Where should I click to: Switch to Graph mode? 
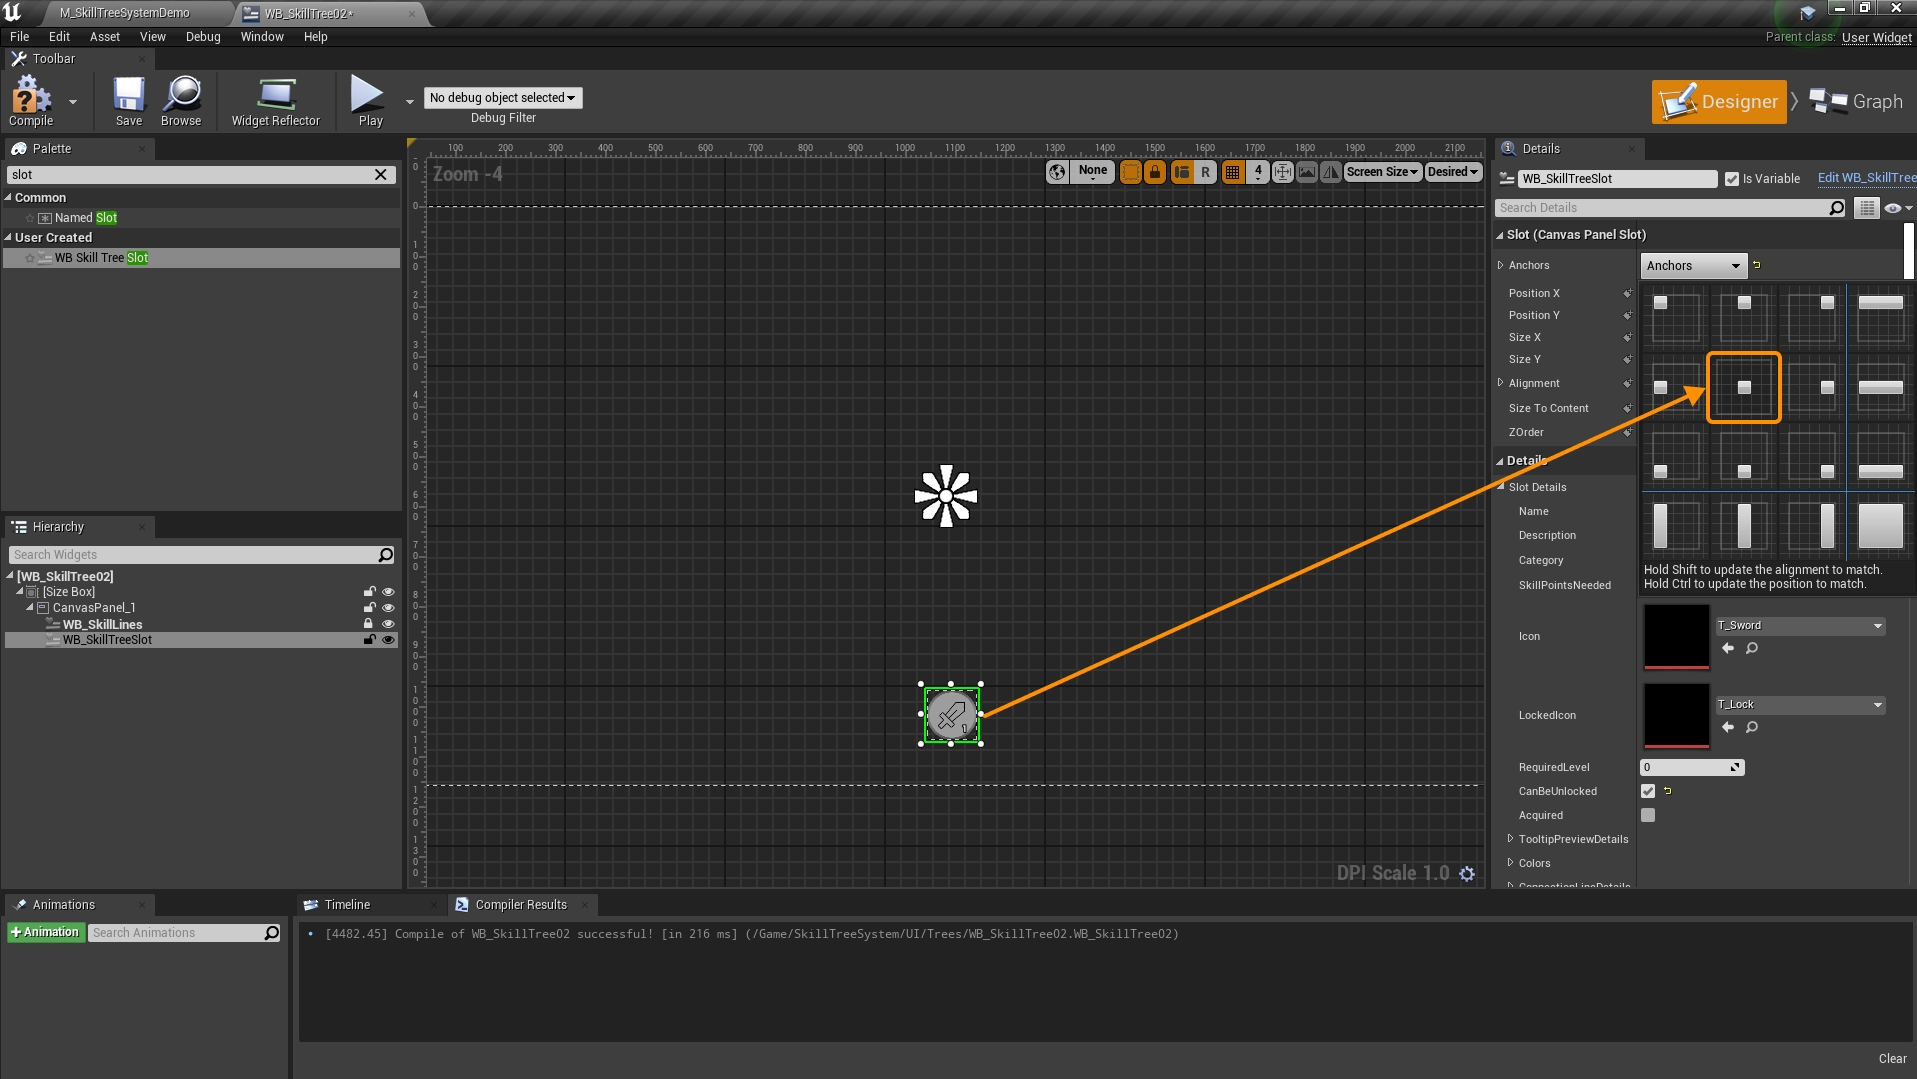tap(1857, 102)
